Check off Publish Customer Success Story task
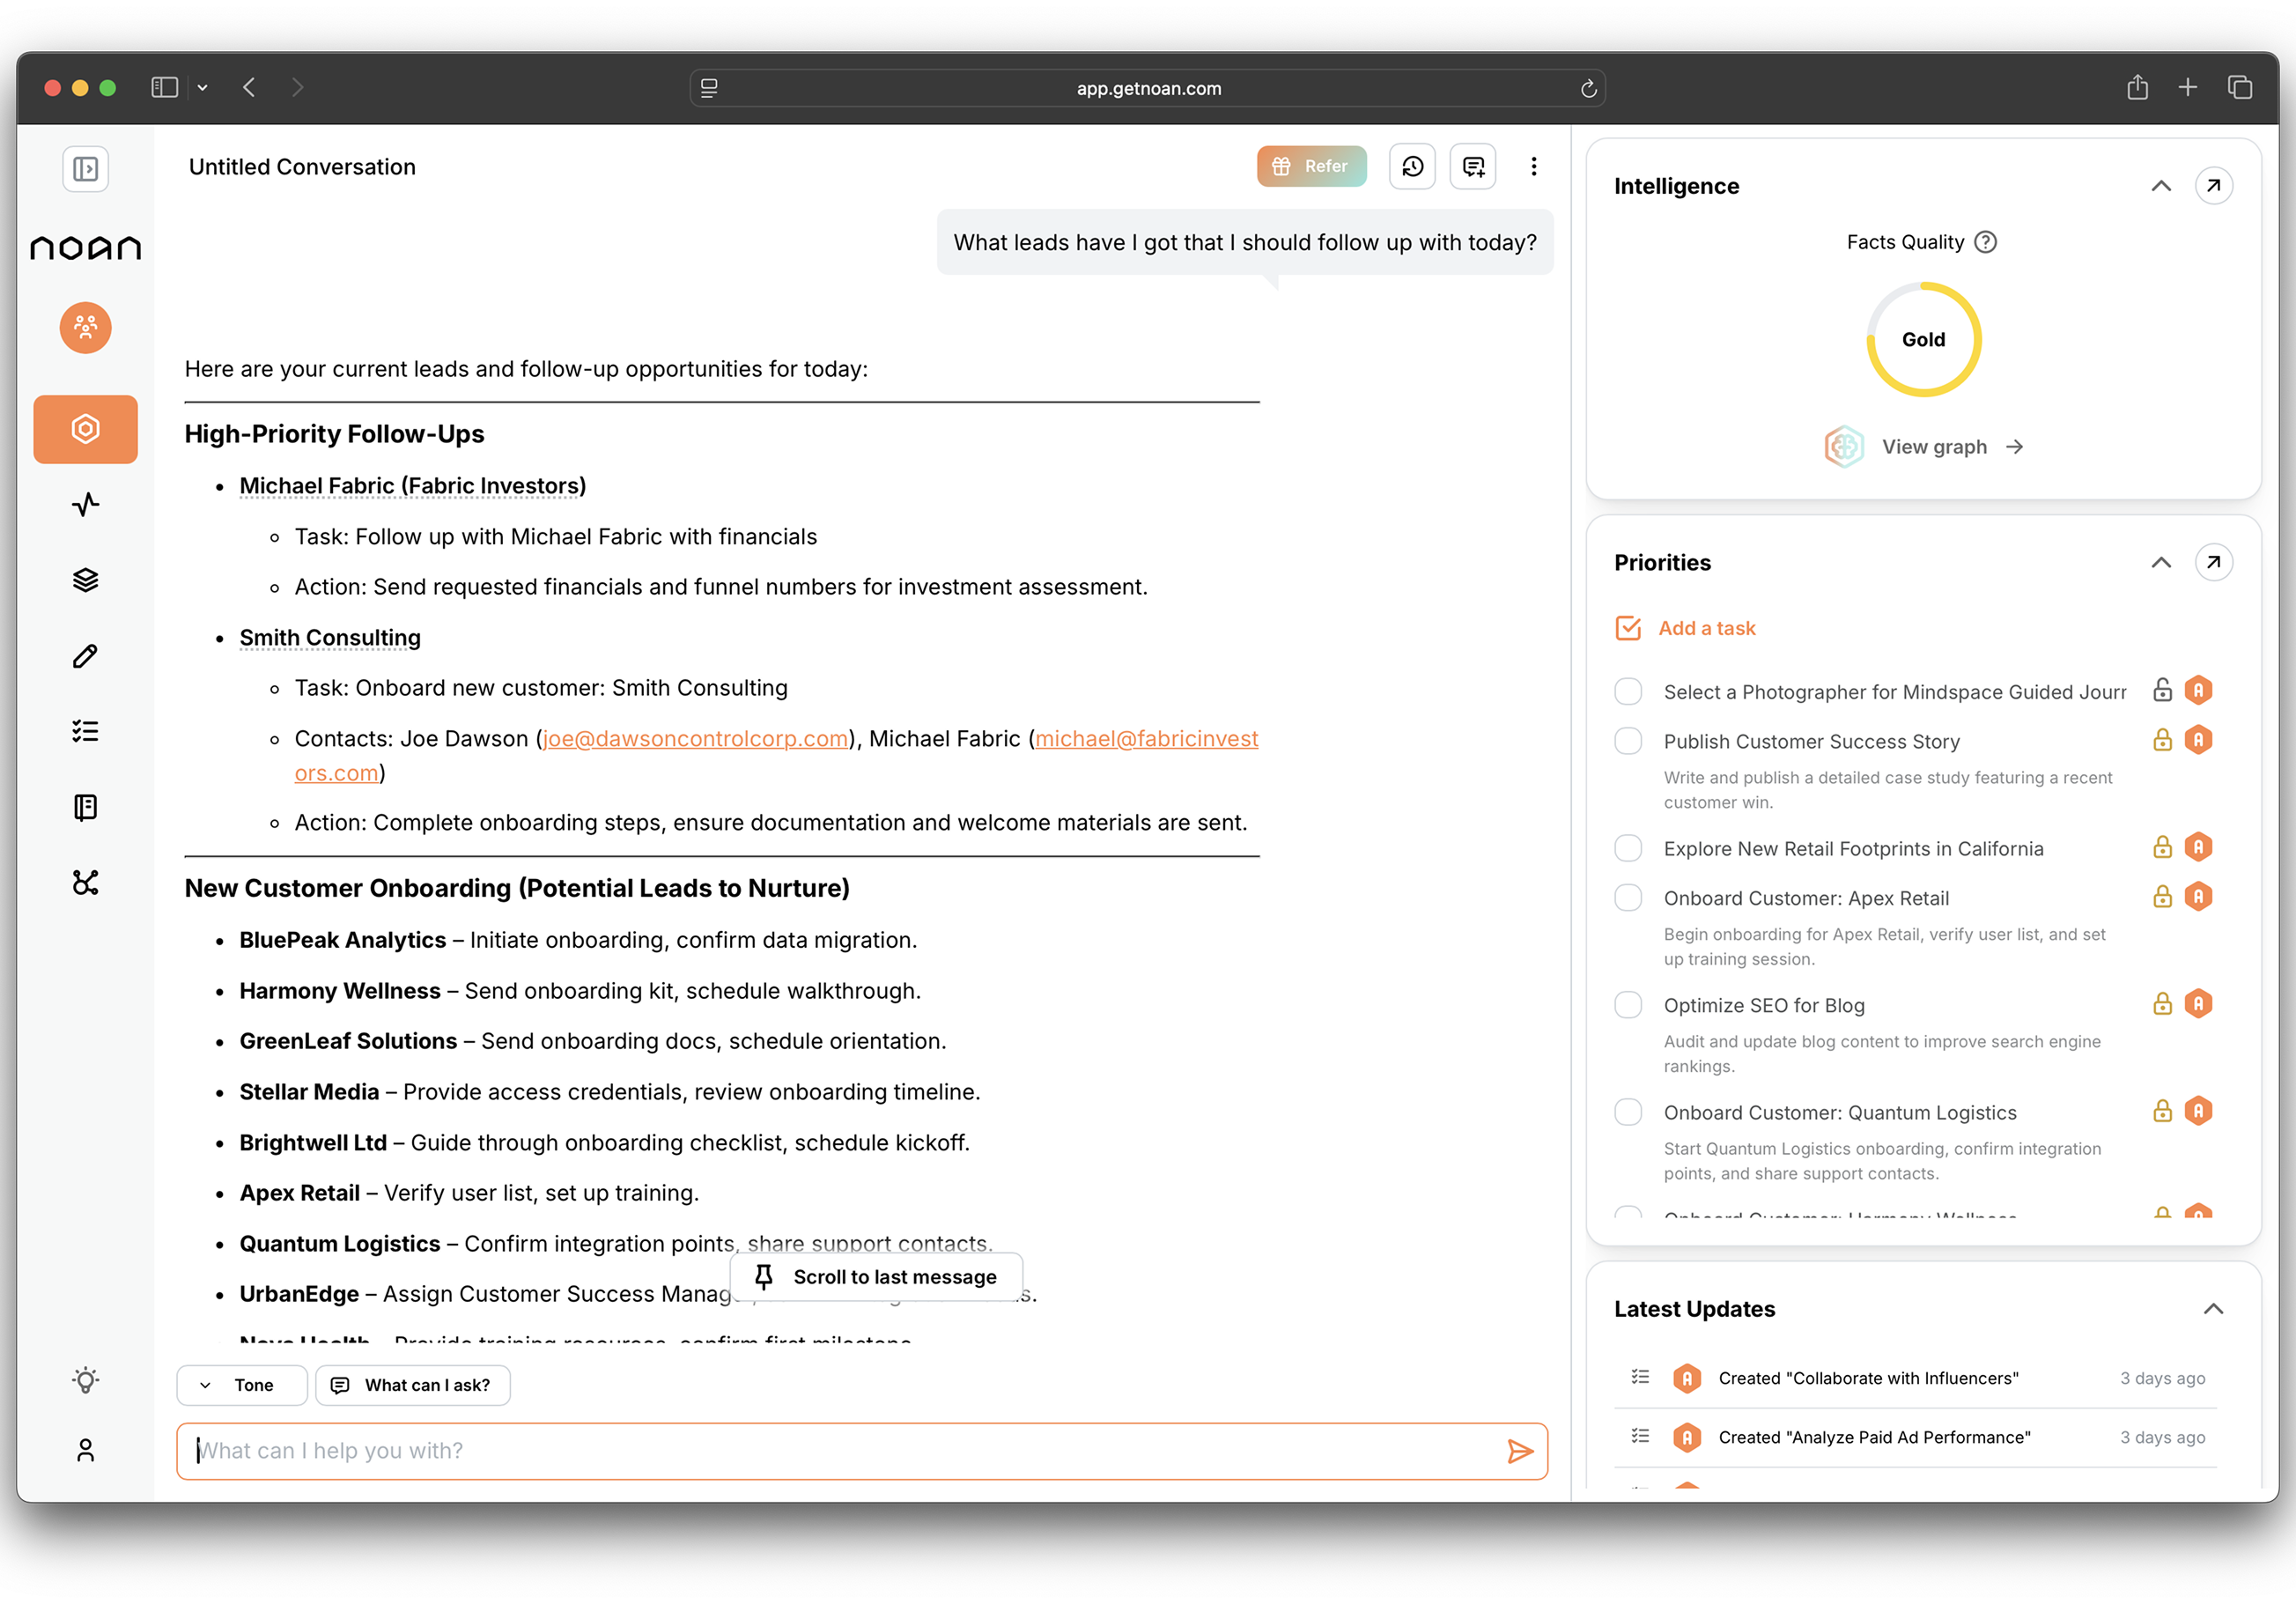 coord(1628,741)
